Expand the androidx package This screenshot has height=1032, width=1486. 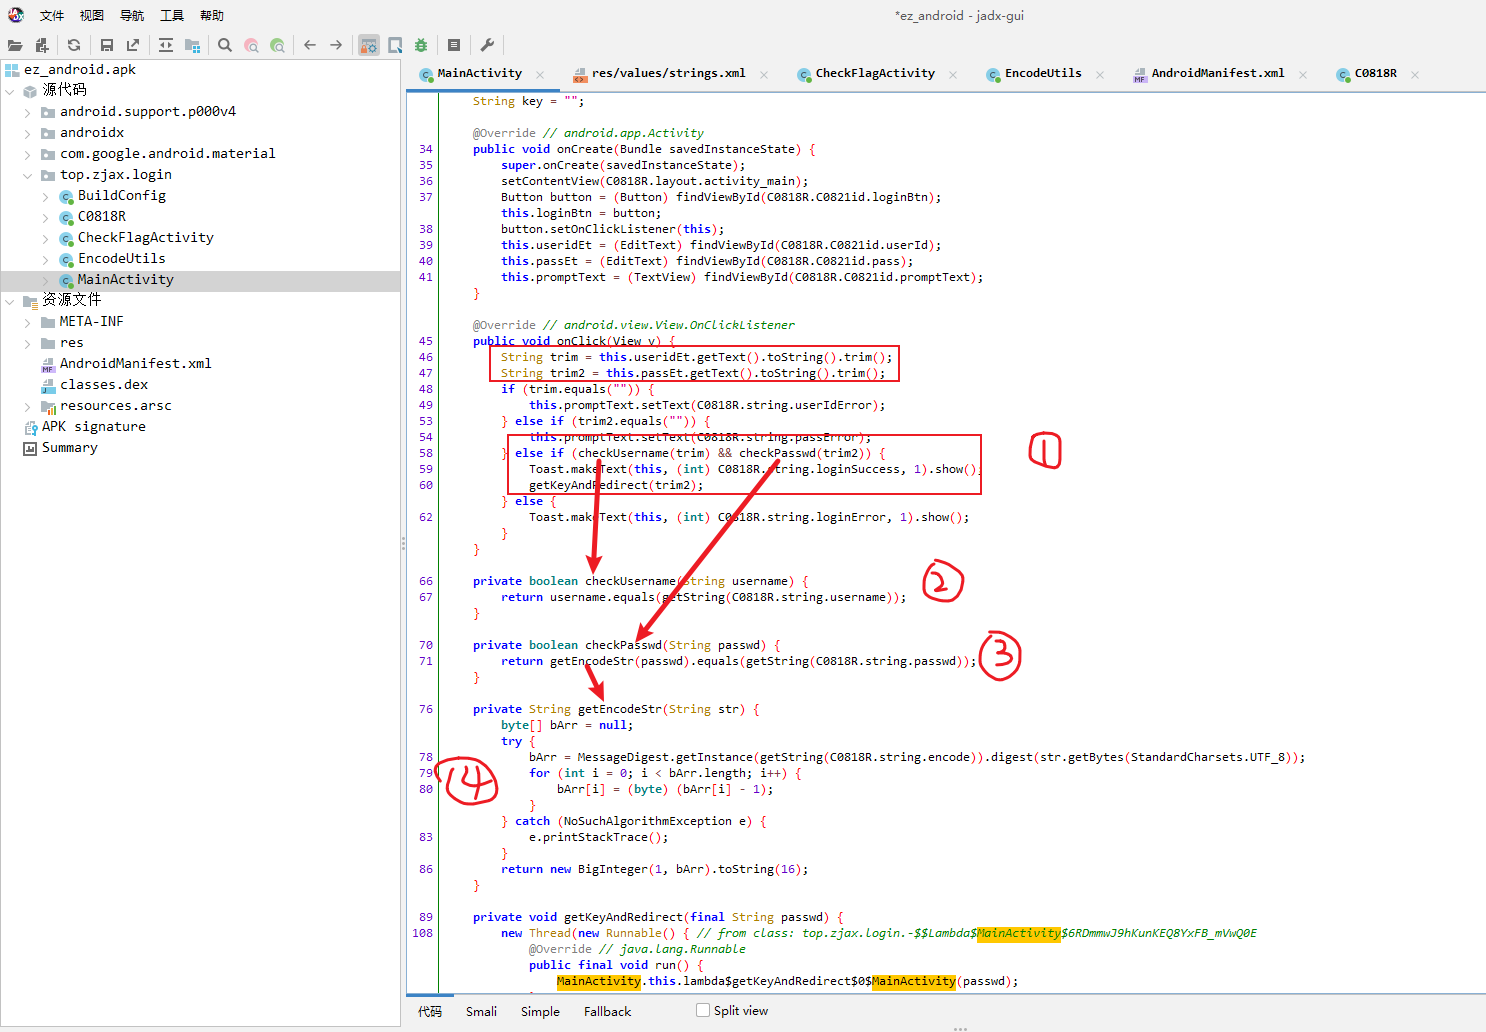28,133
